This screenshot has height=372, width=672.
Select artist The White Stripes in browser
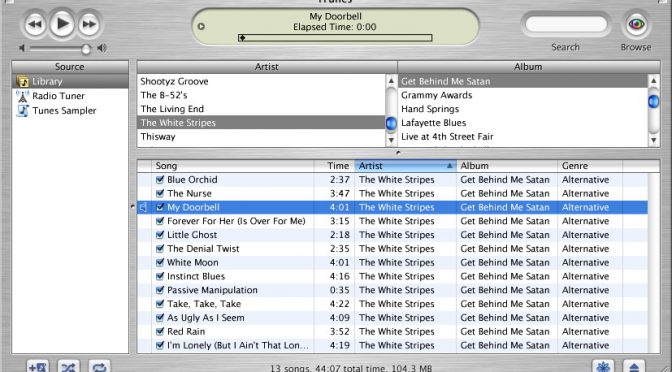point(261,123)
